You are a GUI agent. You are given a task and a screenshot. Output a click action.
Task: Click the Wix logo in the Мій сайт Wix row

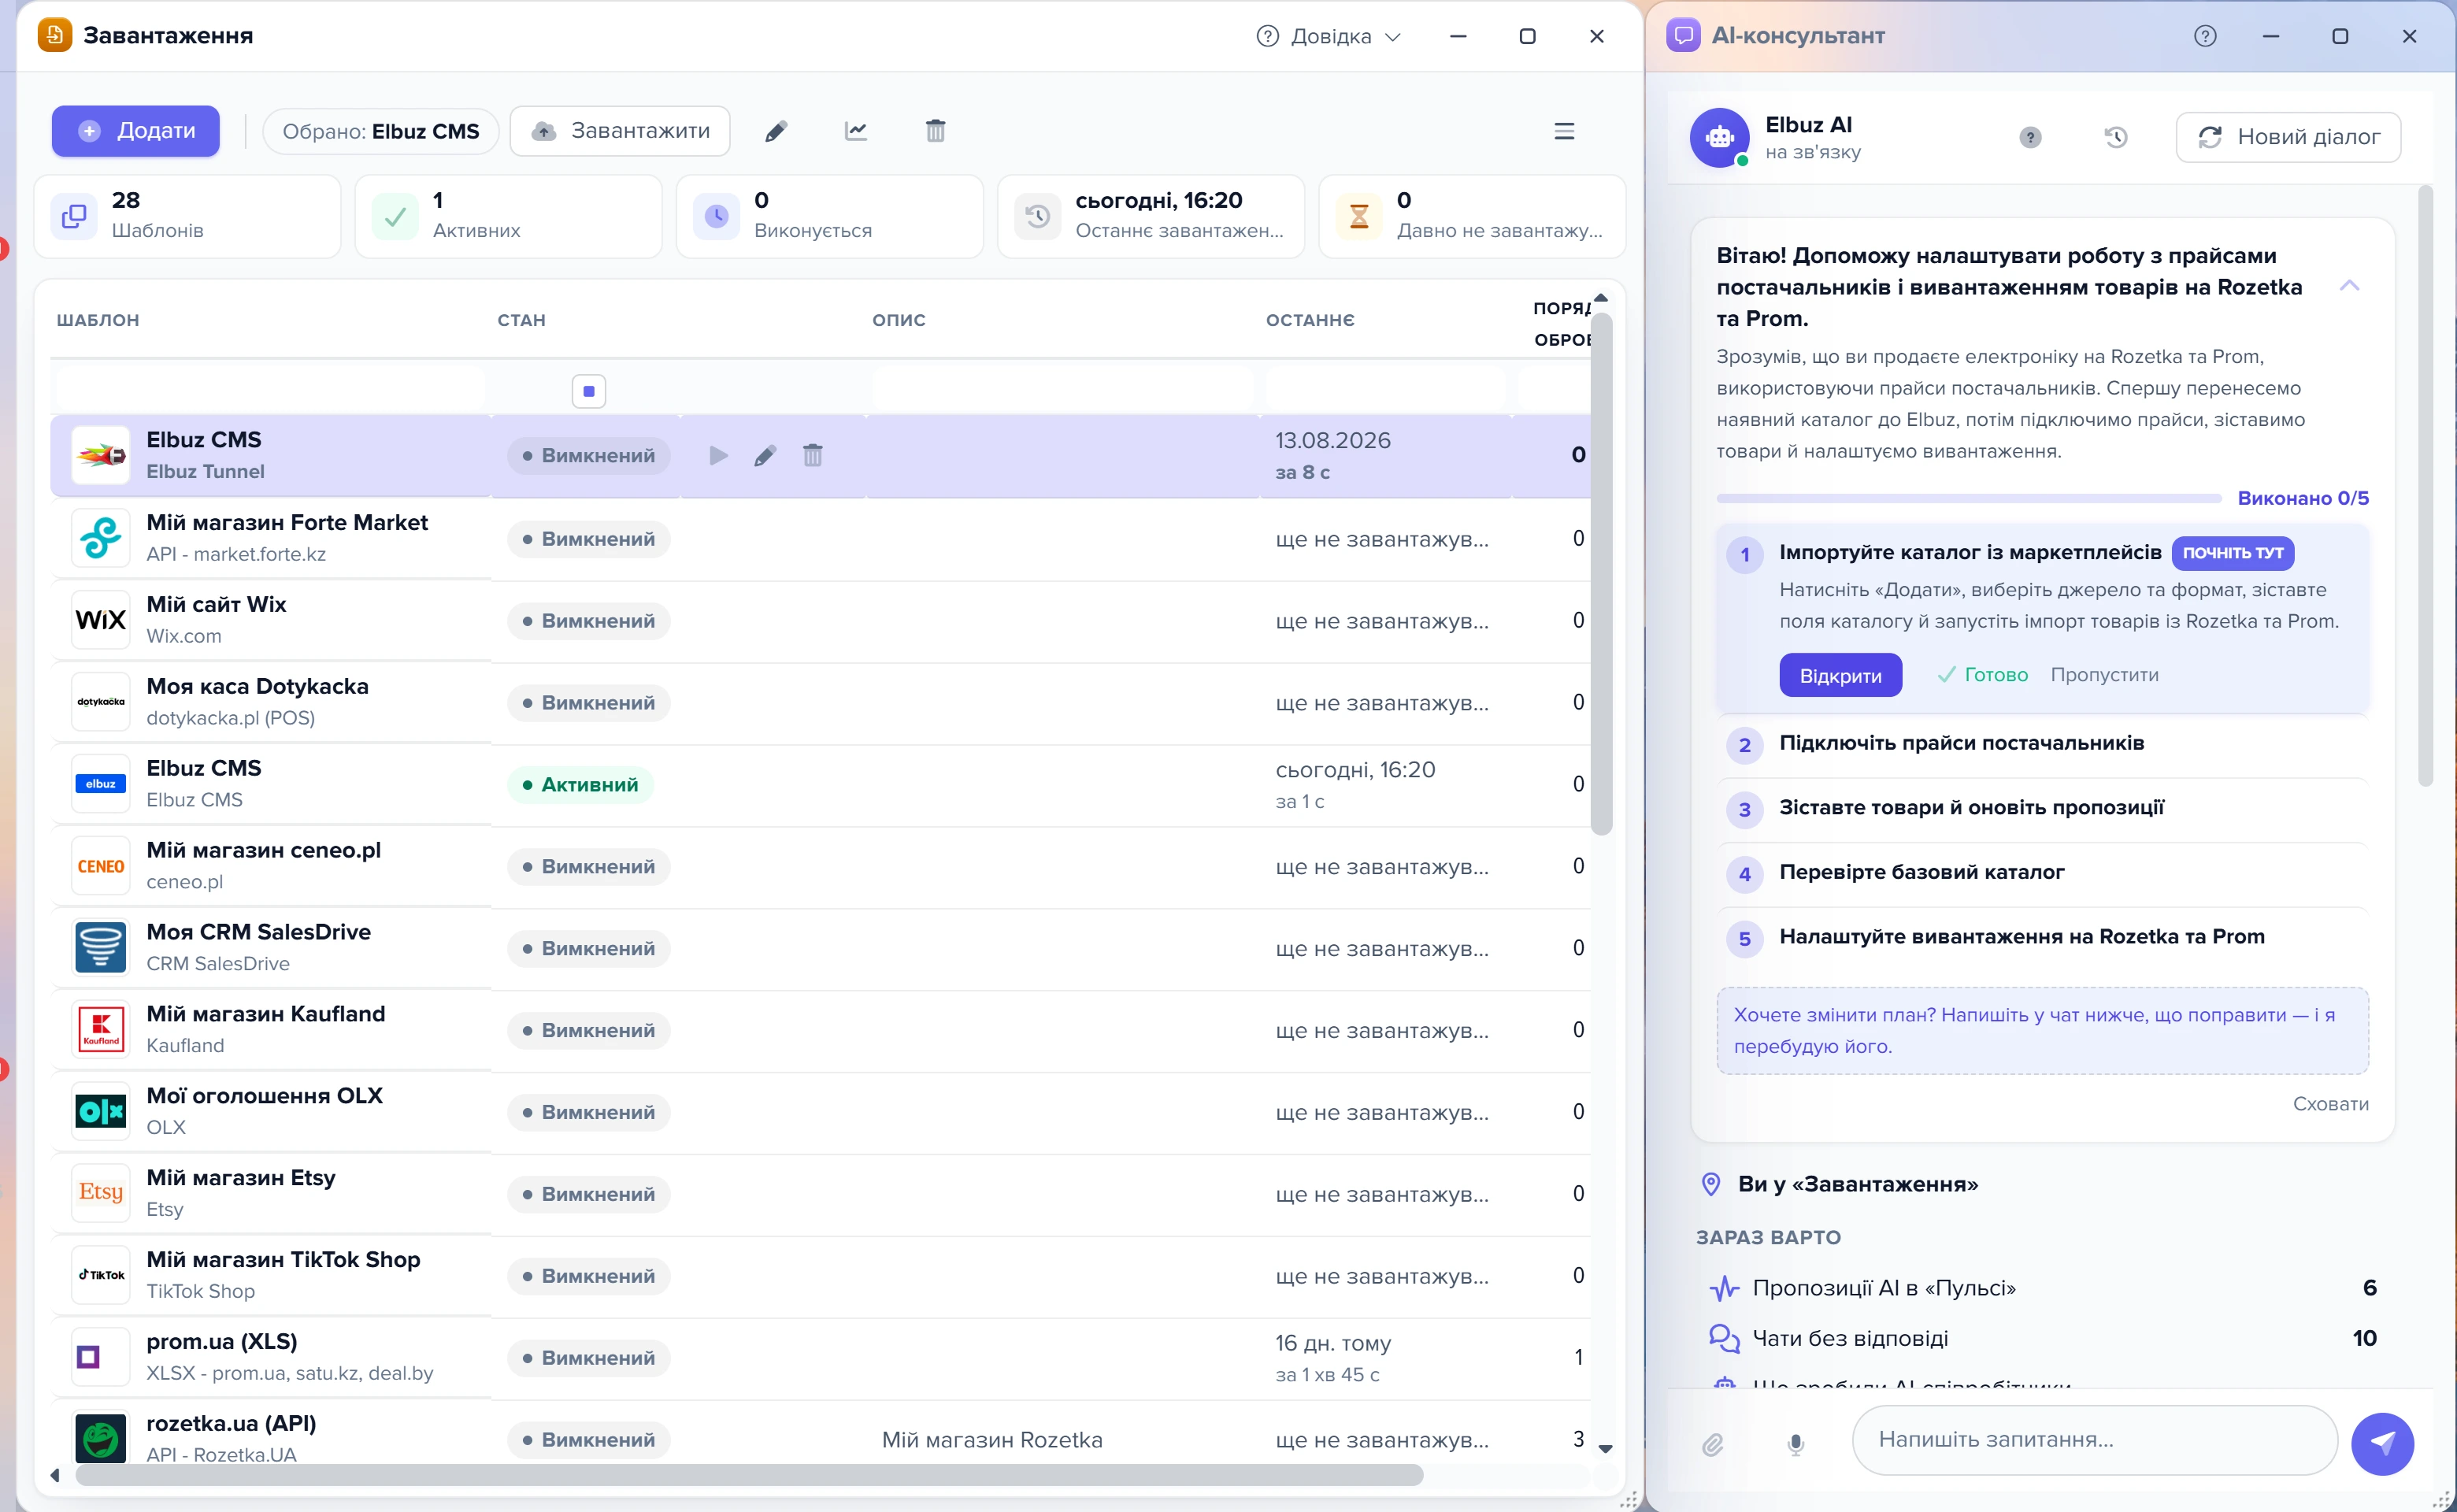(x=101, y=620)
